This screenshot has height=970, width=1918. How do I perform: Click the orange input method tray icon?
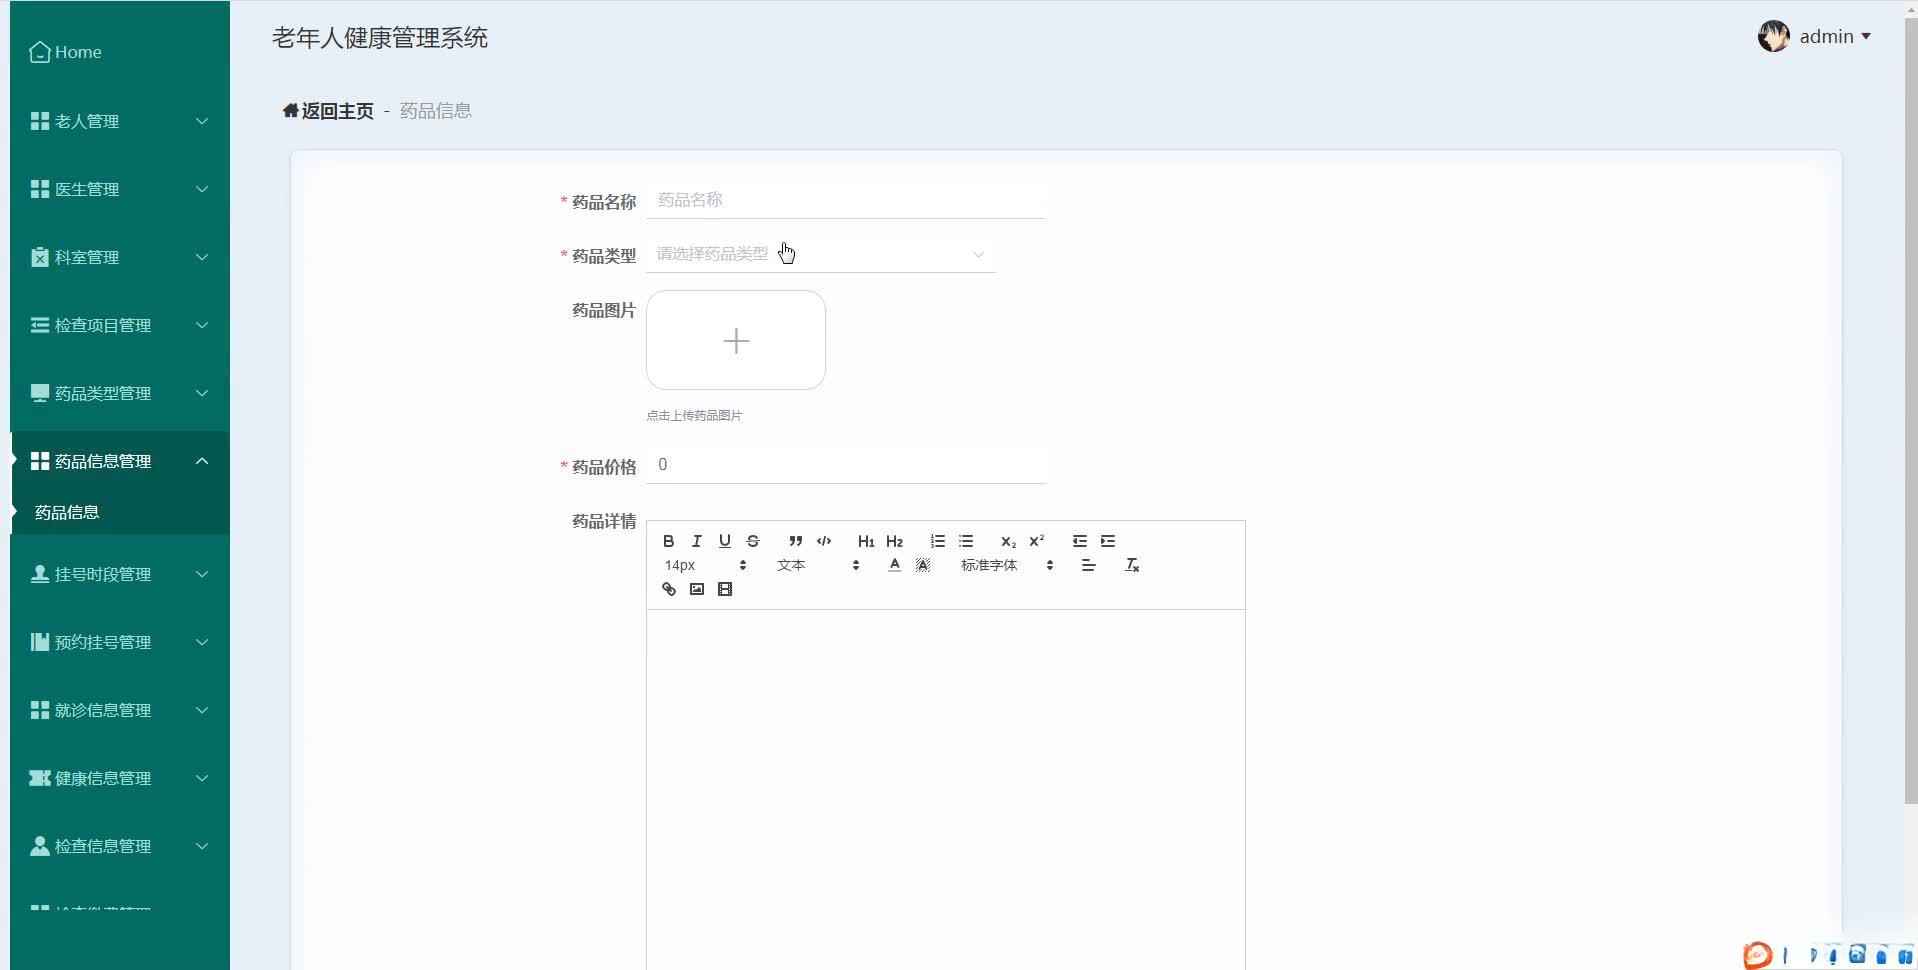pos(1757,955)
